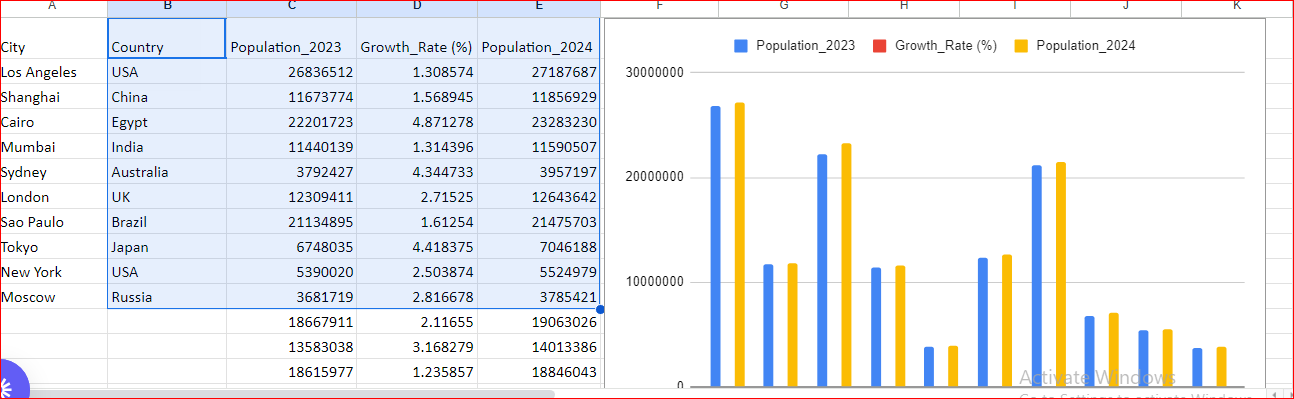Image resolution: width=1294 pixels, height=399 pixels.
Task: Select cell with value 27187687
Action: [x=538, y=72]
